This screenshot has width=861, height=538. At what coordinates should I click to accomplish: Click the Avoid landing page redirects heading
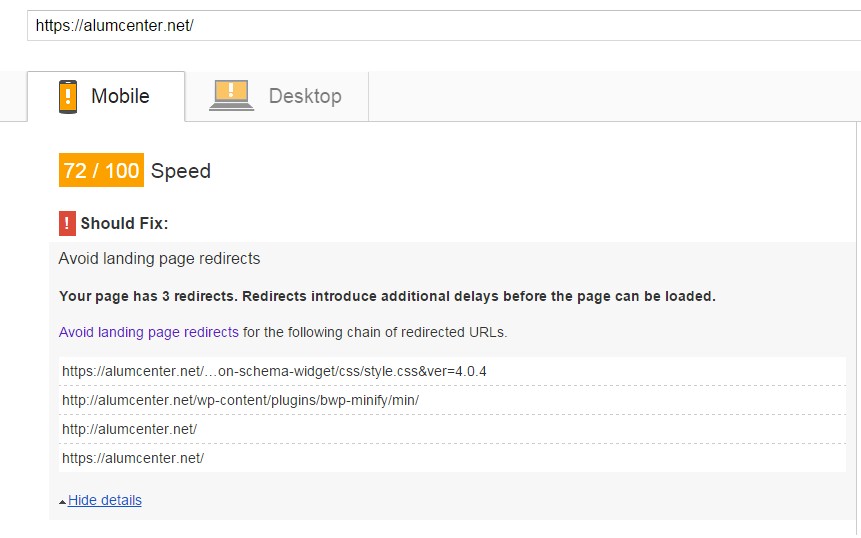(x=159, y=259)
